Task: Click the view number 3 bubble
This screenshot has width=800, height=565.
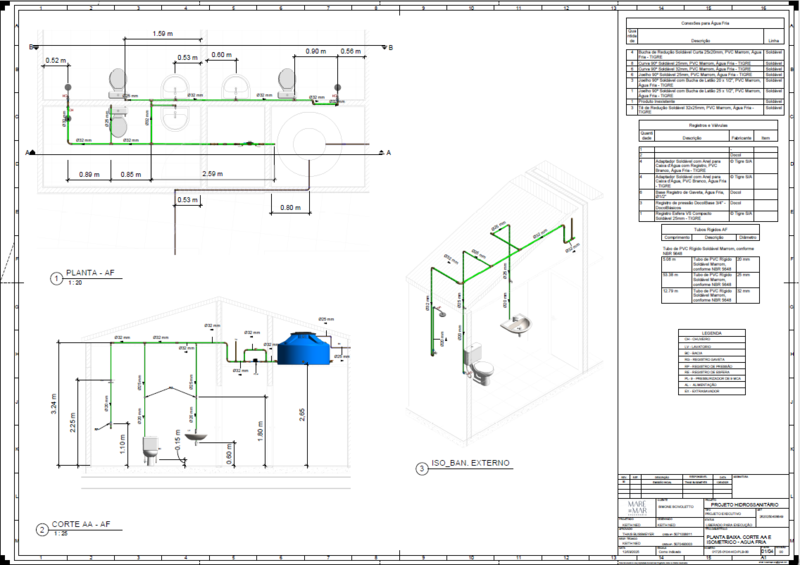Action: [x=421, y=469]
